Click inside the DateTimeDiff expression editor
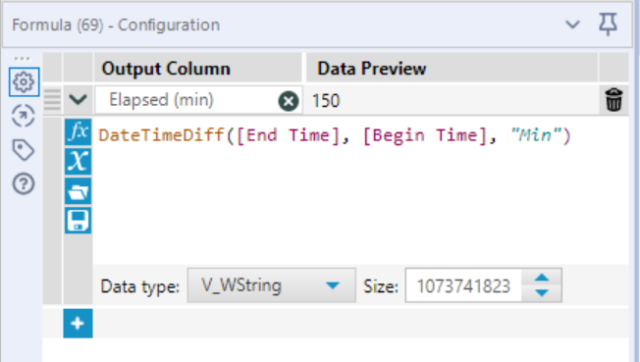This screenshot has width=640, height=362. 361,191
